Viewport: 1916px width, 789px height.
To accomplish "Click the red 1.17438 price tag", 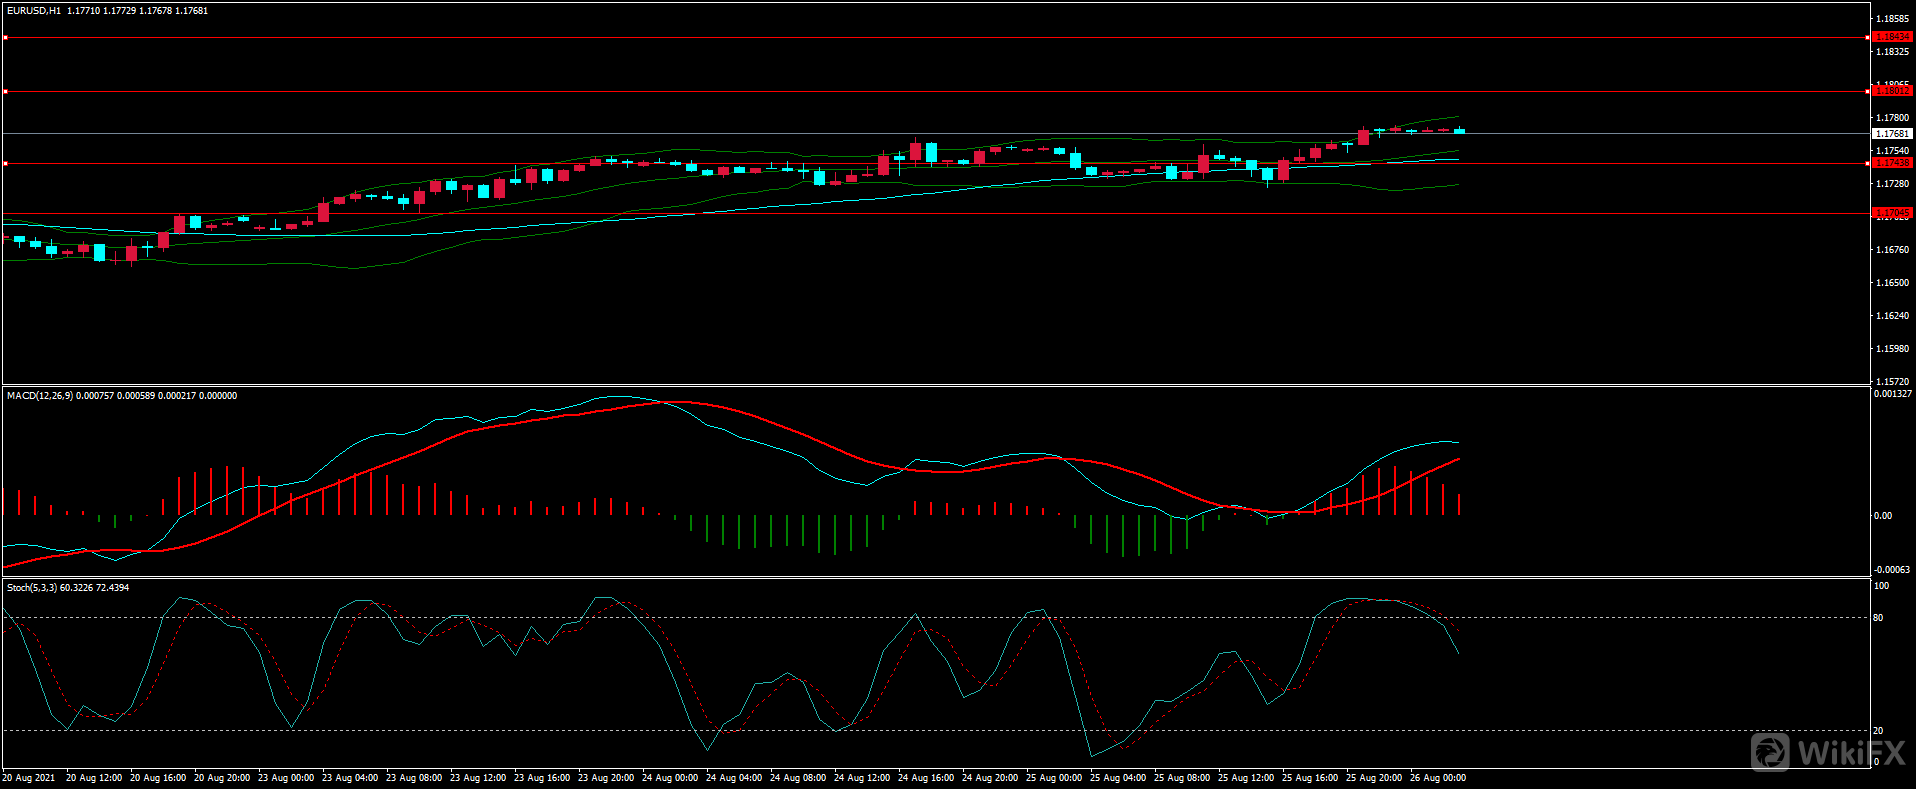I will tap(1892, 163).
